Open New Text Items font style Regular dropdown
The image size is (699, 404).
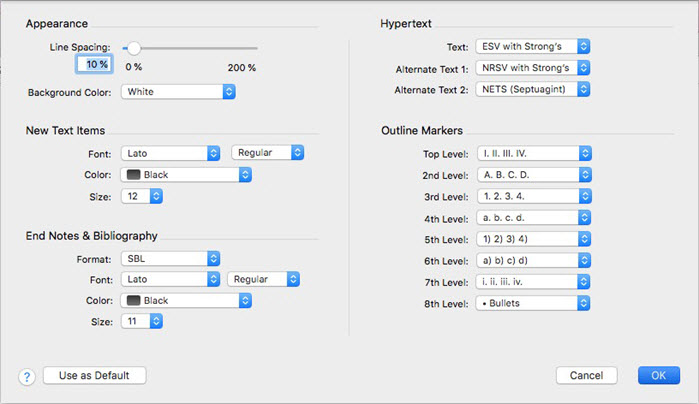(267, 153)
